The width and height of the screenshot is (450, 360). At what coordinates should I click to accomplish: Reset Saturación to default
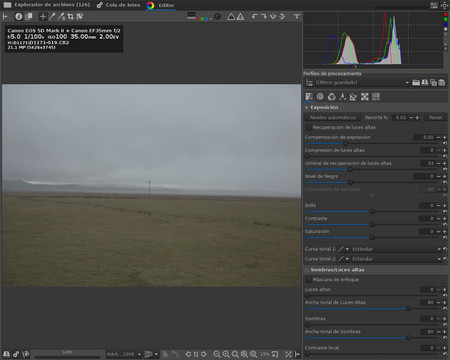[445, 237]
